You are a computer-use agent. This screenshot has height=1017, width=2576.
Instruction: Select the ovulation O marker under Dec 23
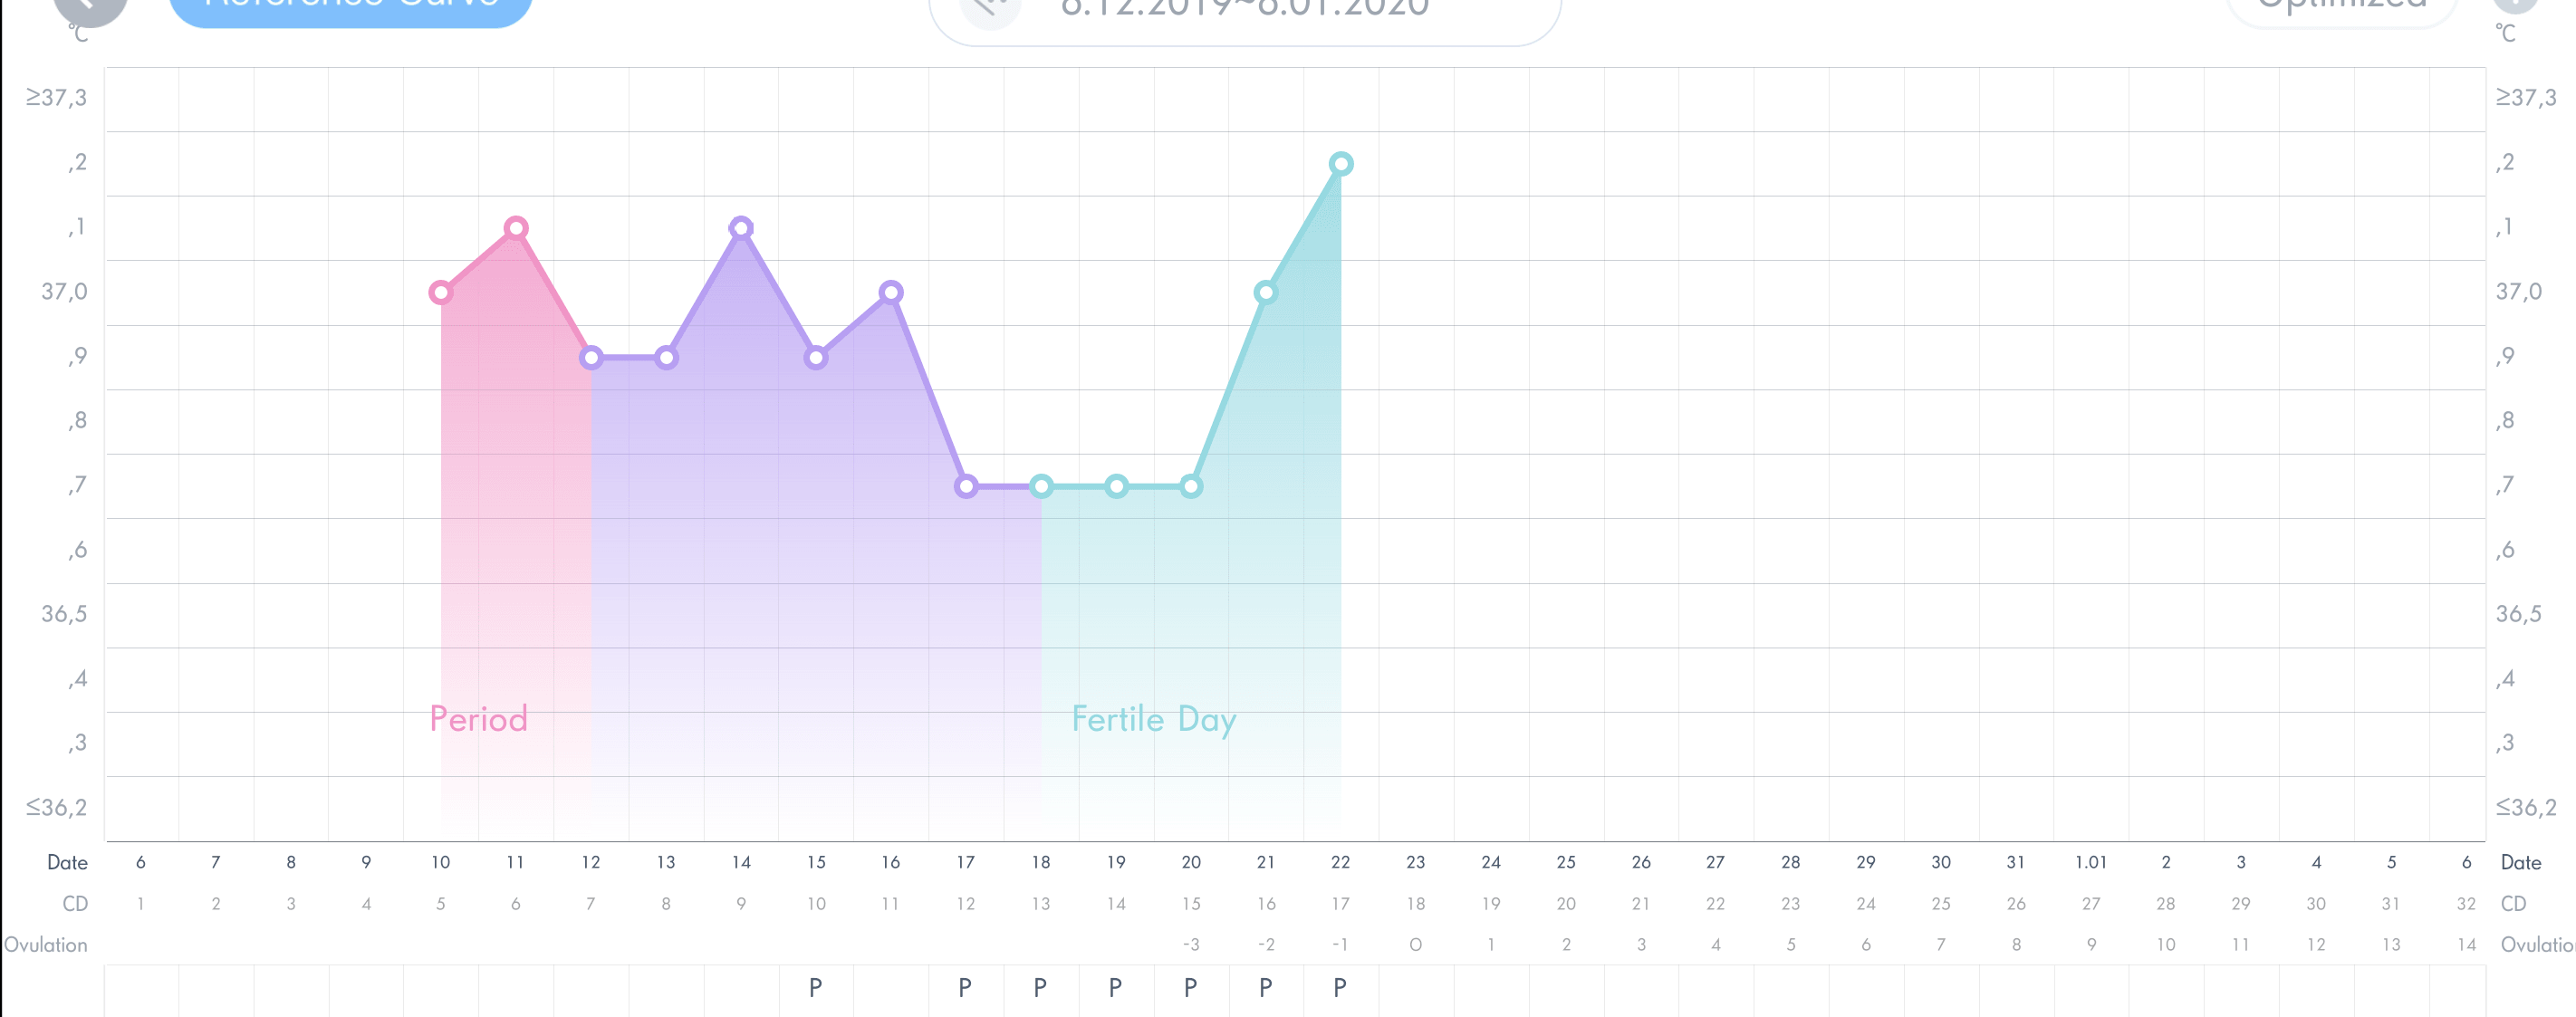click(x=1415, y=944)
